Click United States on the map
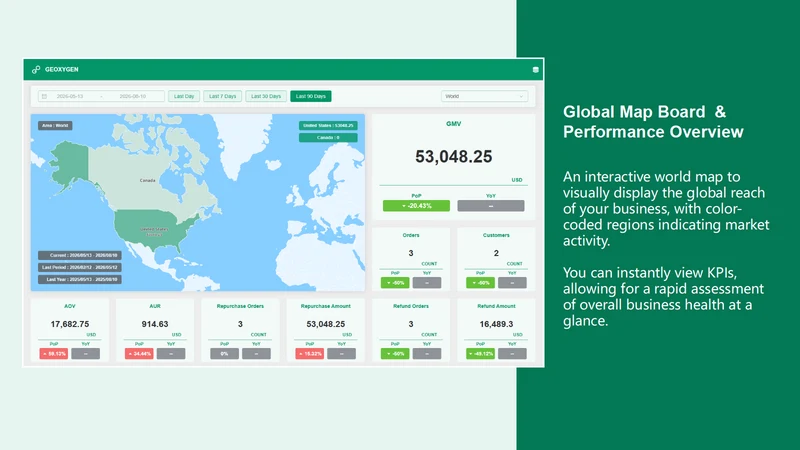 (154, 231)
